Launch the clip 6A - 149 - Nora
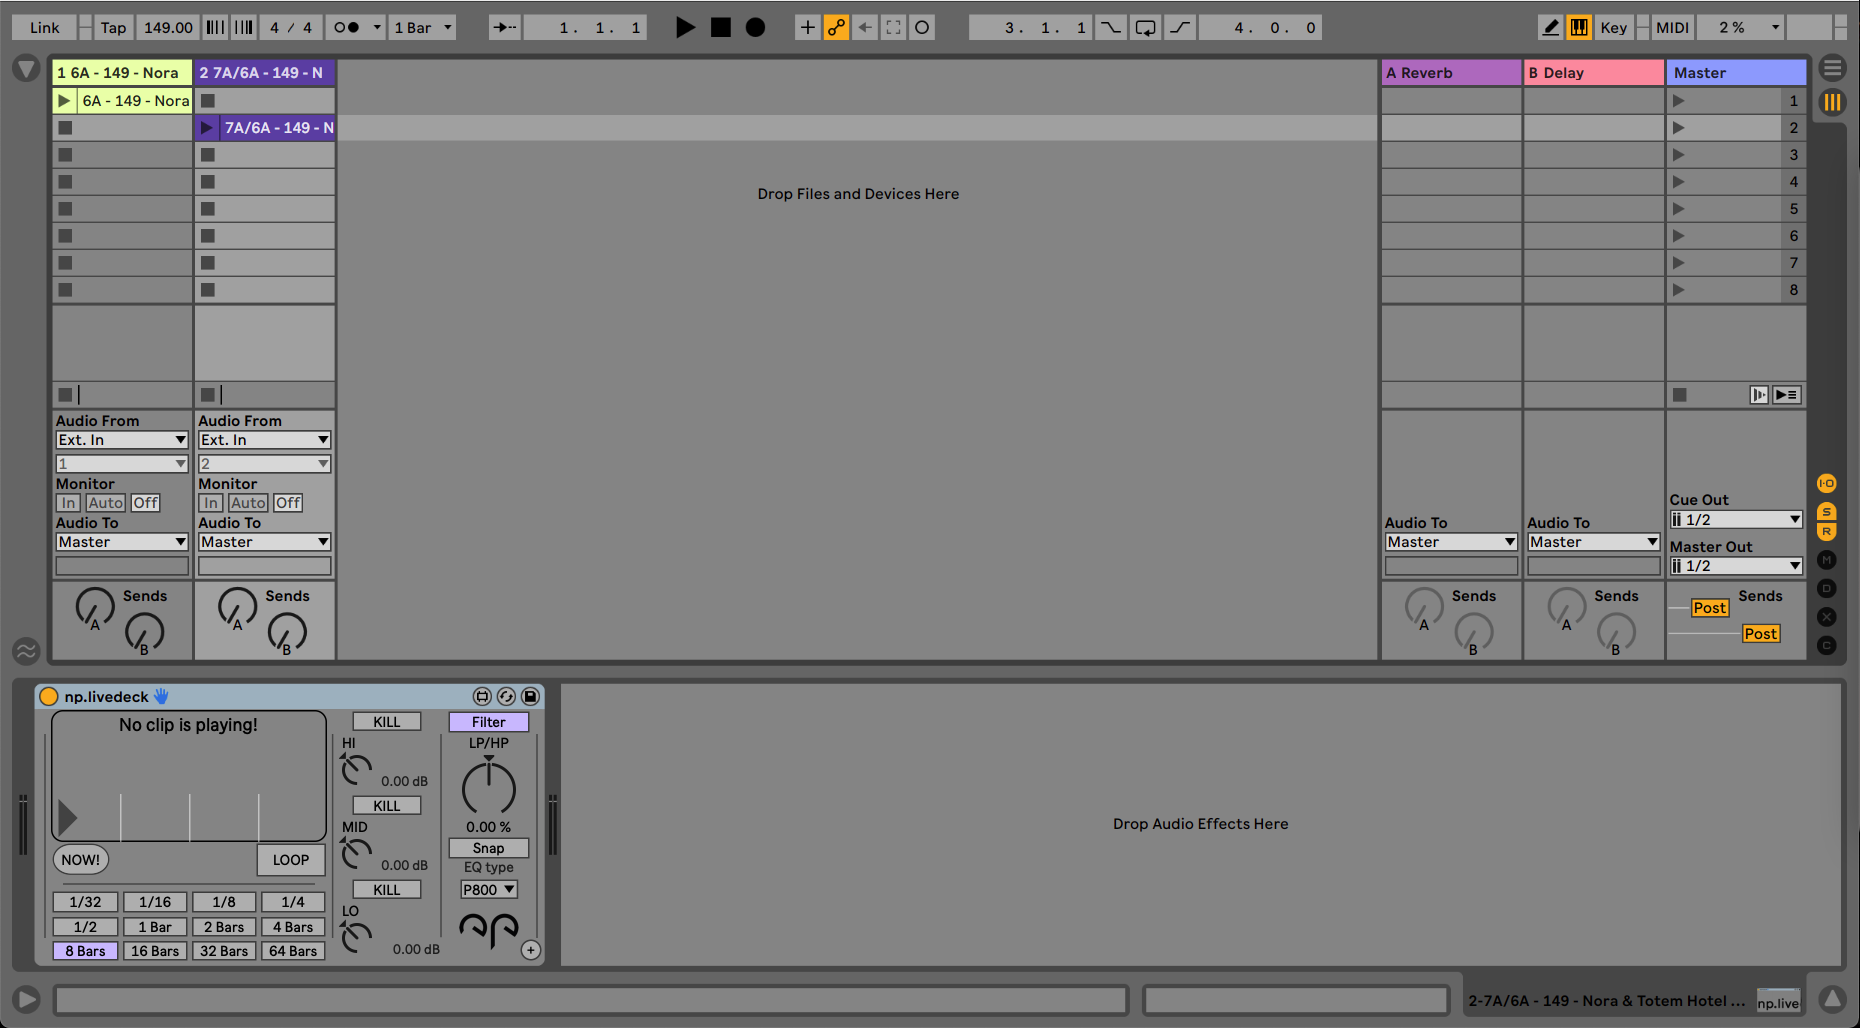1860x1028 pixels. click(x=64, y=100)
